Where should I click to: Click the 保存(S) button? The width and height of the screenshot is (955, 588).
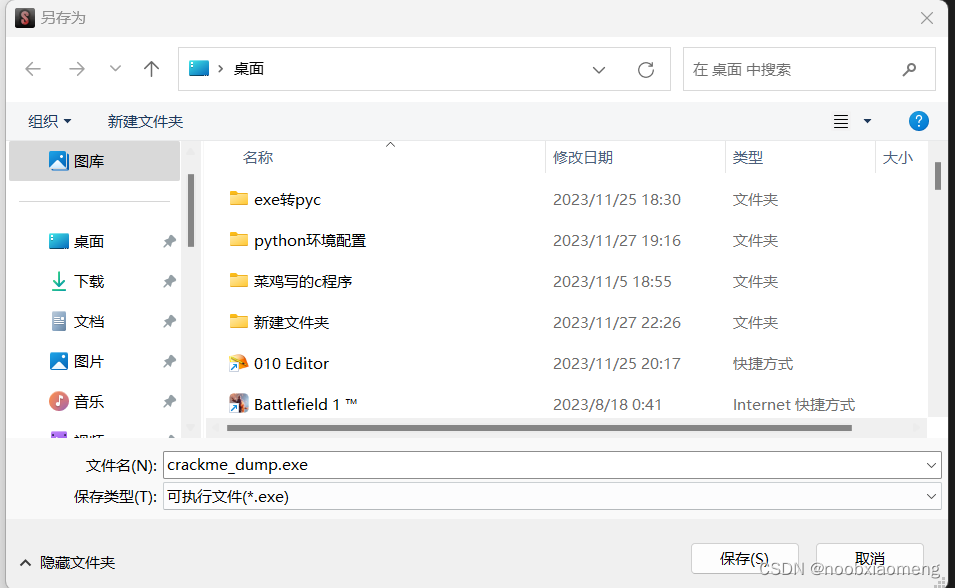[x=744, y=558]
